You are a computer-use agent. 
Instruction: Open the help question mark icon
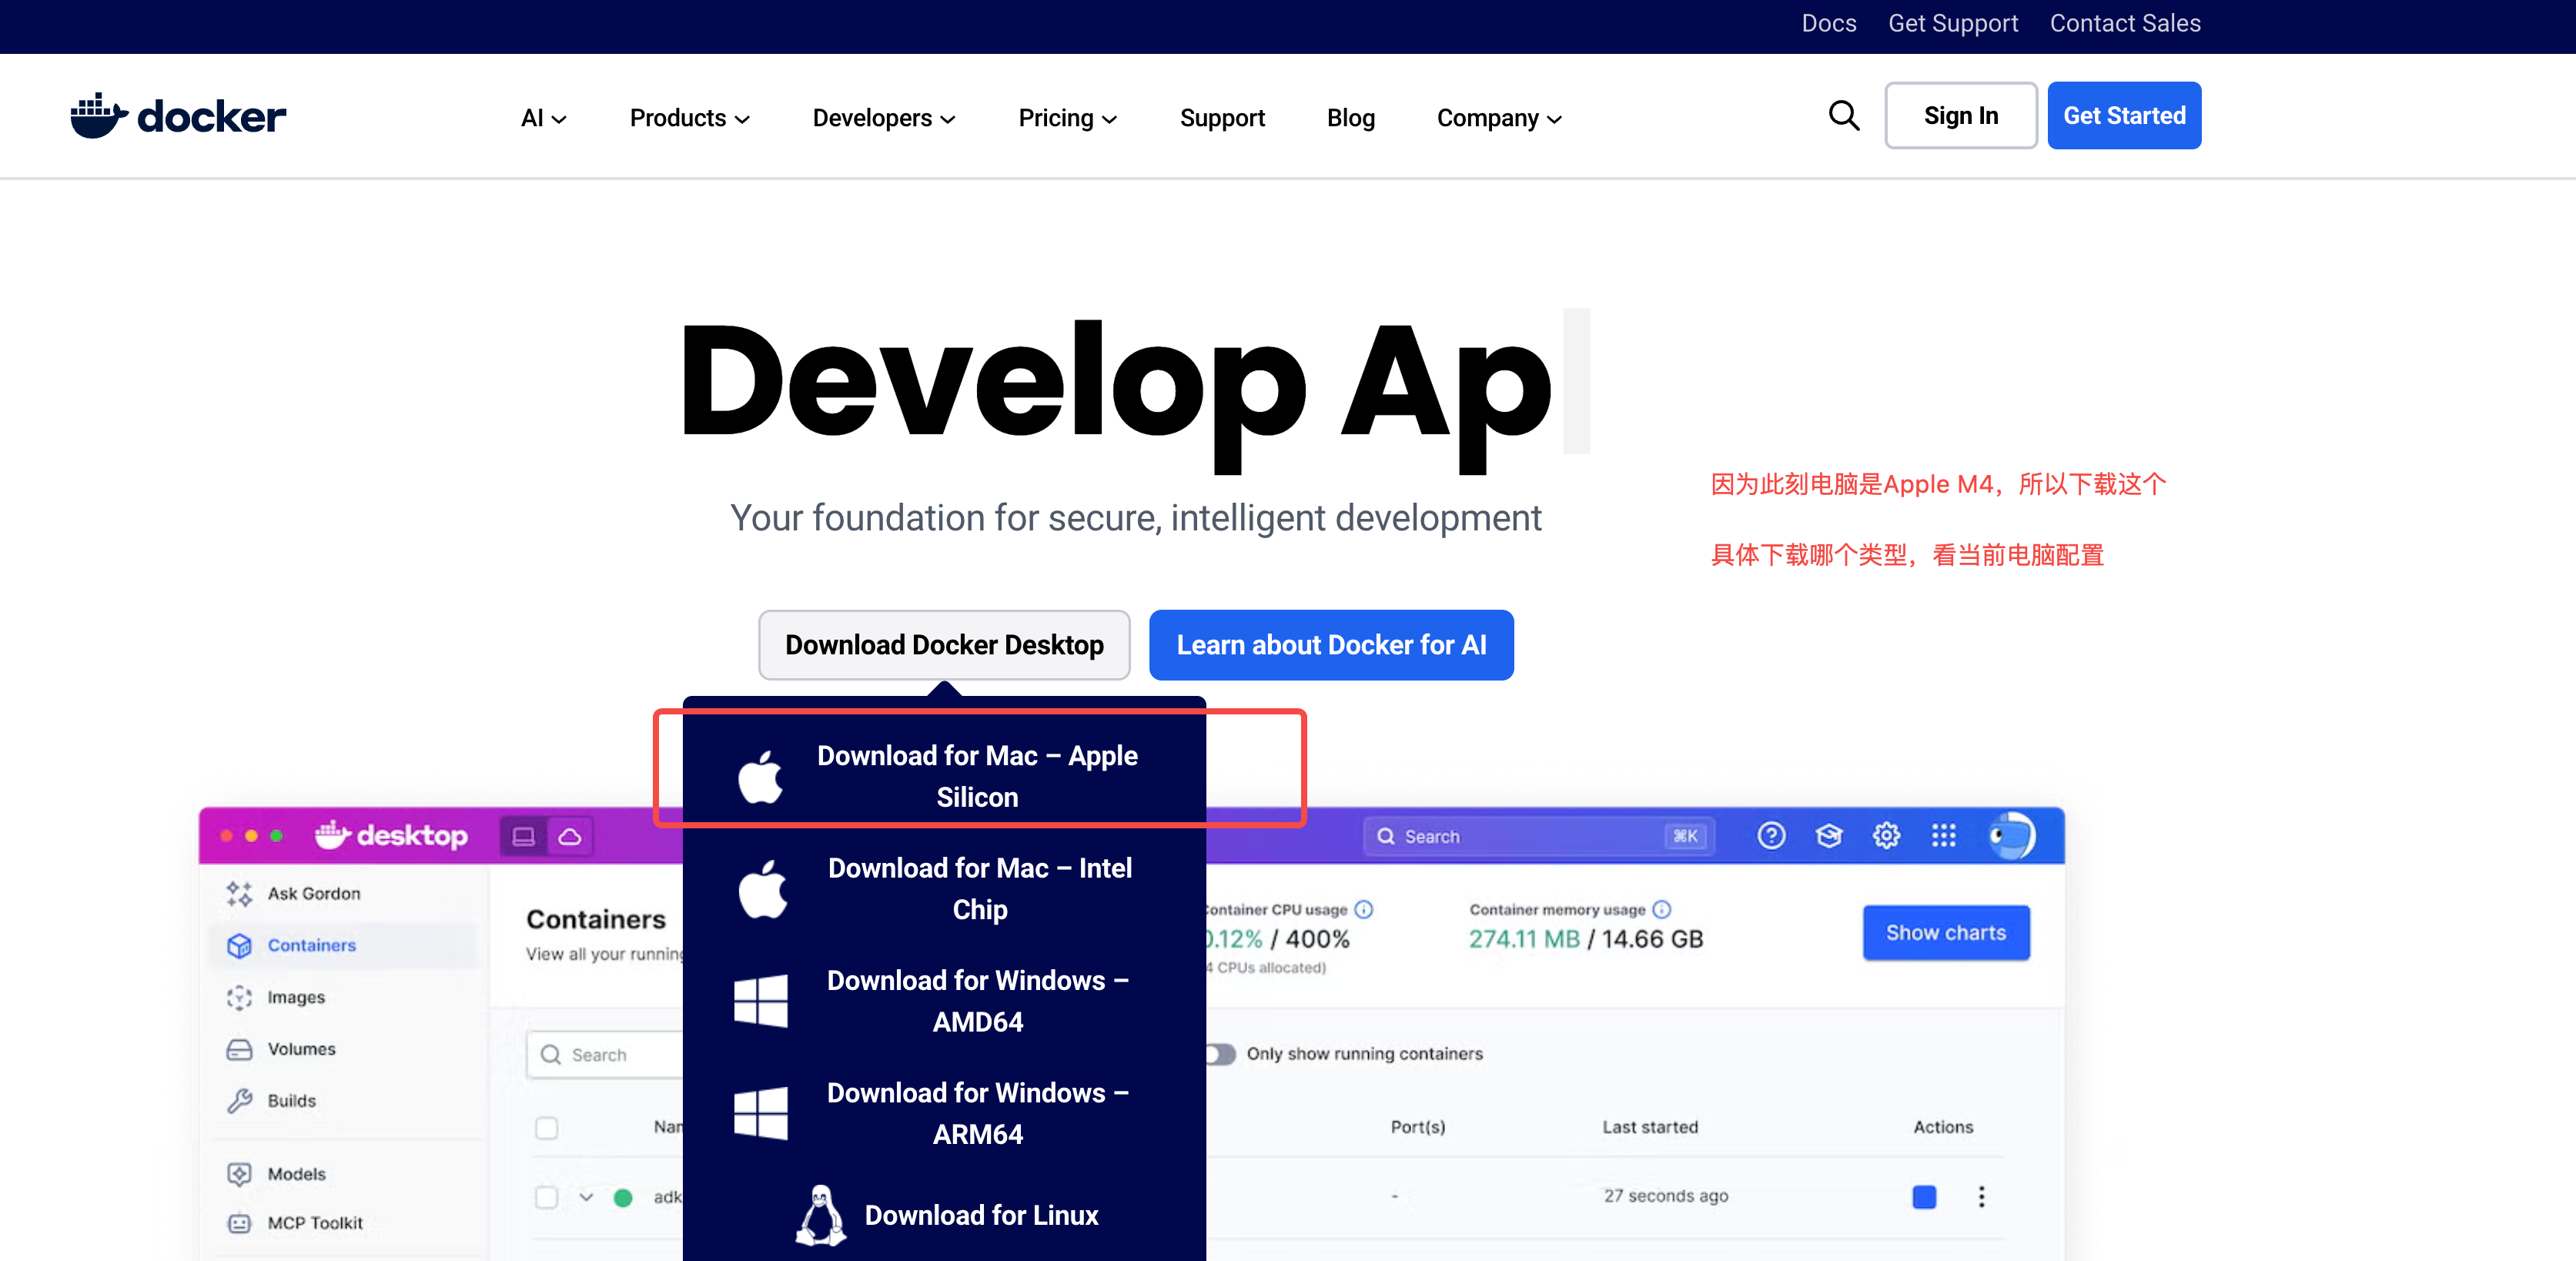tap(1771, 835)
